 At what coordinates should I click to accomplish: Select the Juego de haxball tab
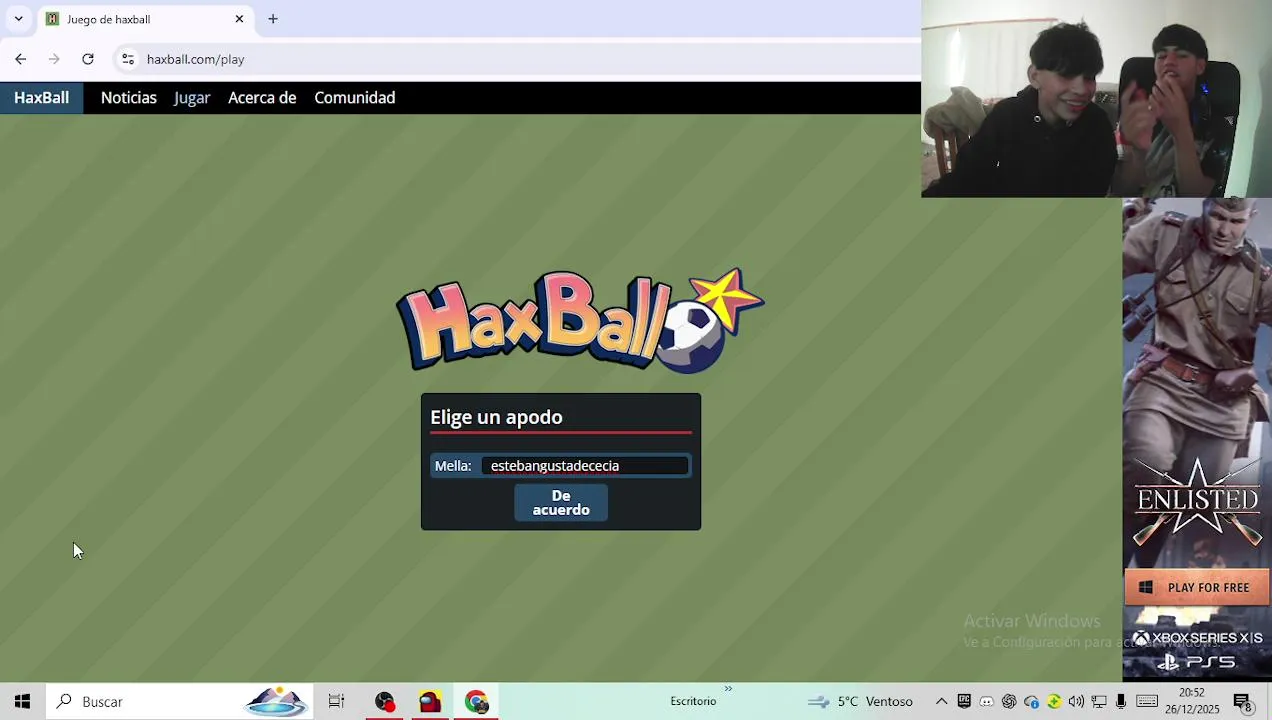pos(145,19)
